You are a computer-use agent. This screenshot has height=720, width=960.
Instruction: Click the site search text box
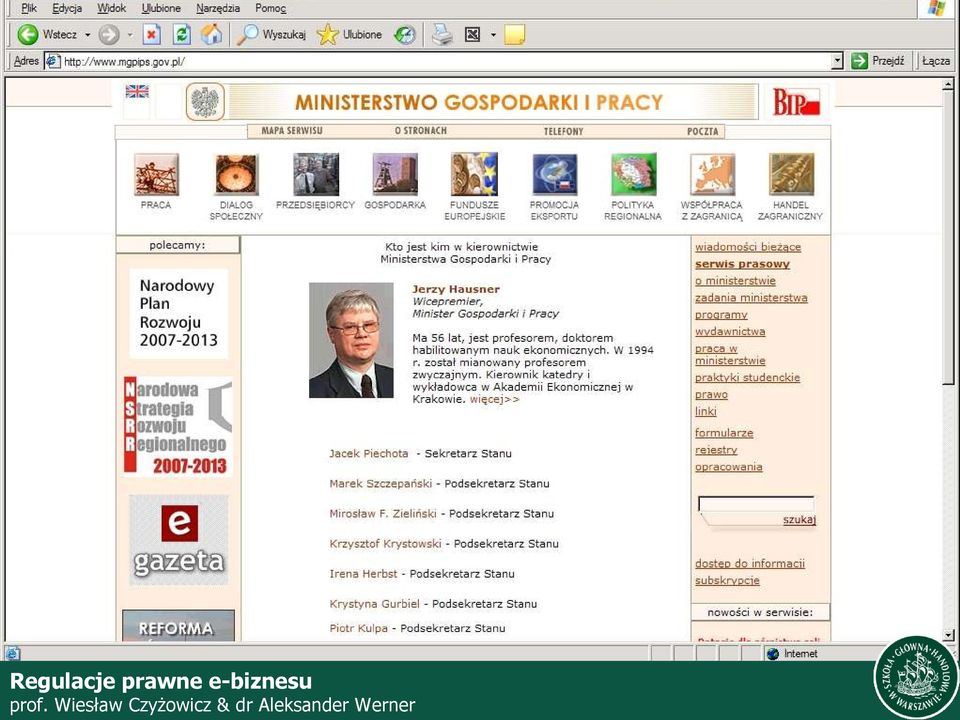pos(756,504)
